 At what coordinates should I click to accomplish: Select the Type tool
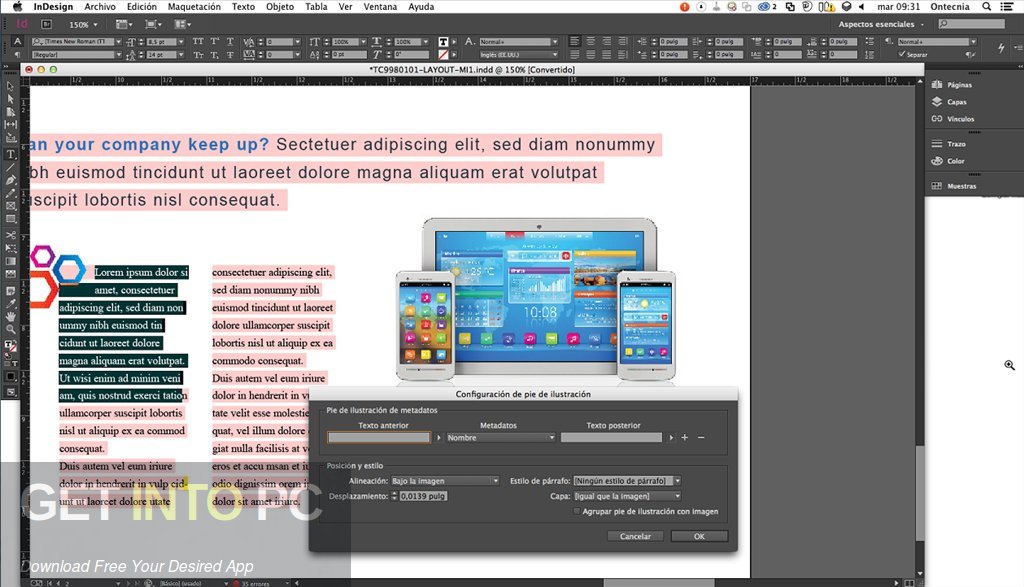click(10, 154)
